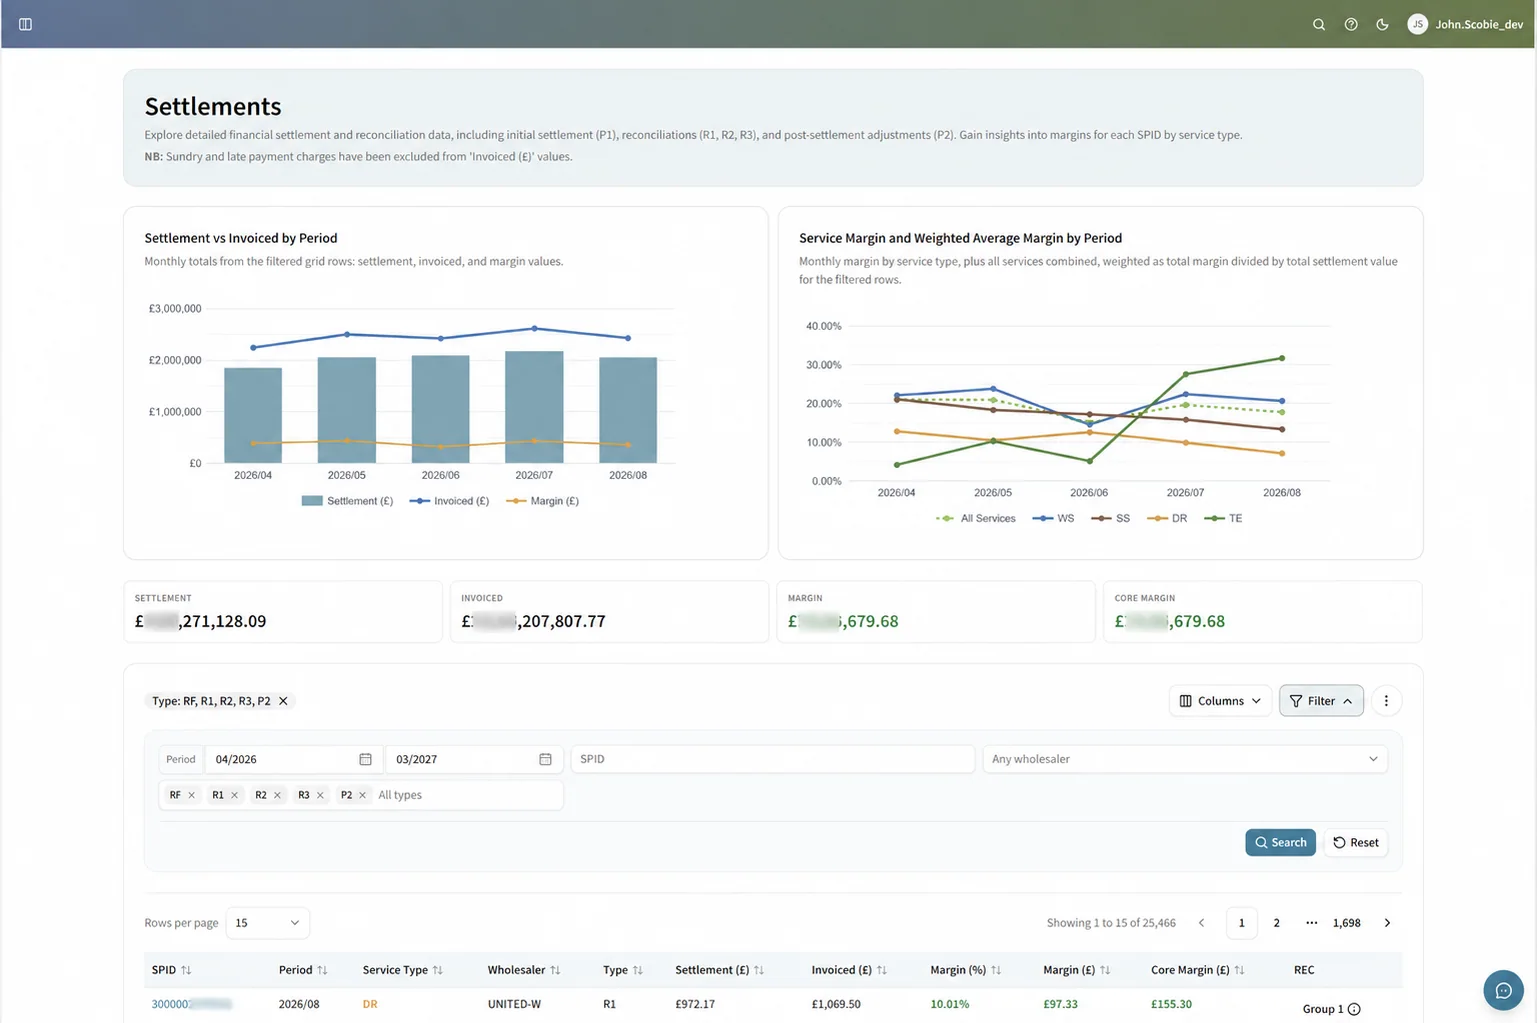Open calendar for start period 04/2026
This screenshot has height=1023, width=1537.
click(365, 759)
